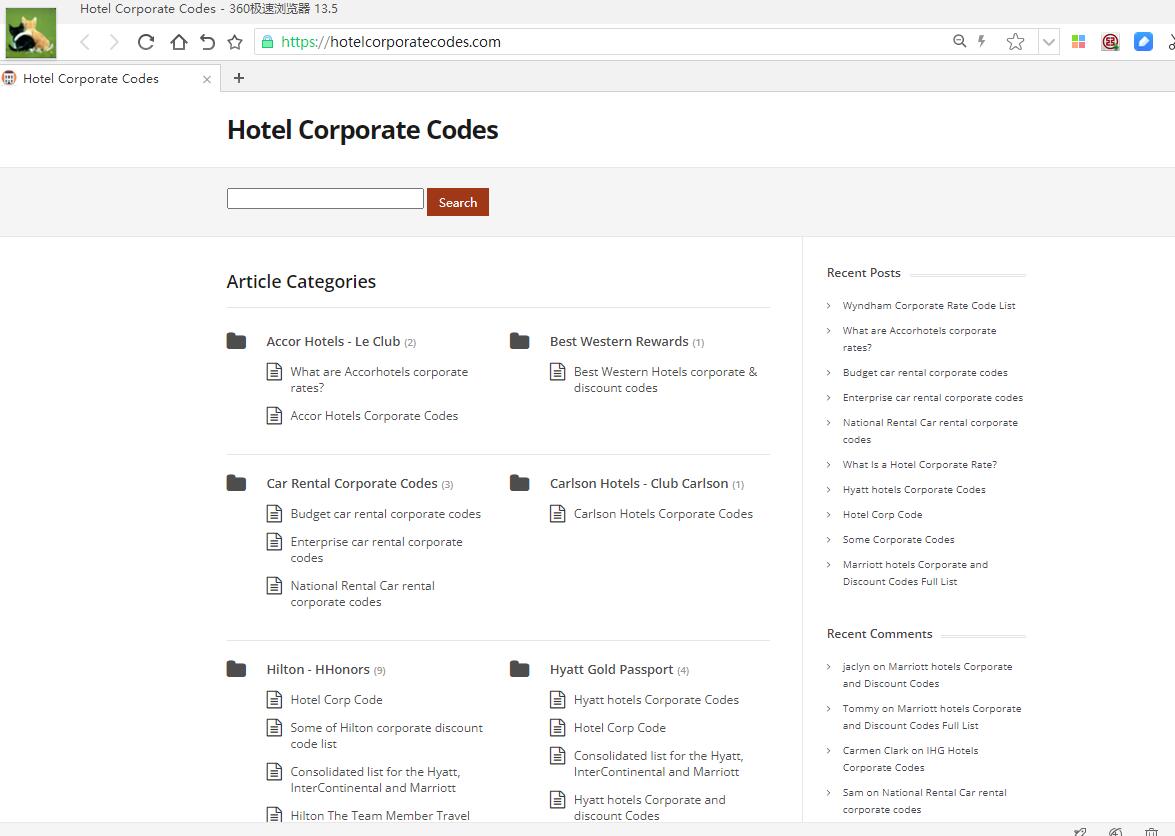The width and height of the screenshot is (1175, 836).
Task: Close the Hotel Corporate Codes tab
Action: click(x=207, y=79)
